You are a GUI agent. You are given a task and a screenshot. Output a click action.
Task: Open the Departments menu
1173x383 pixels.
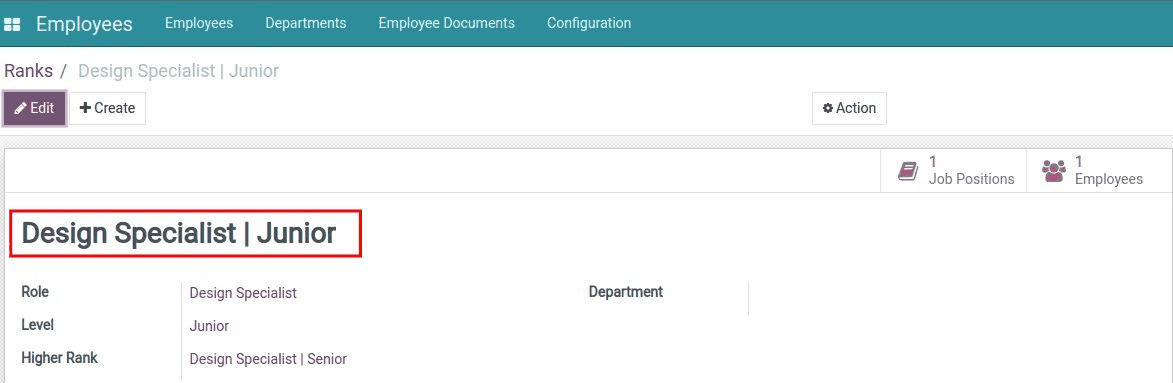coord(306,23)
